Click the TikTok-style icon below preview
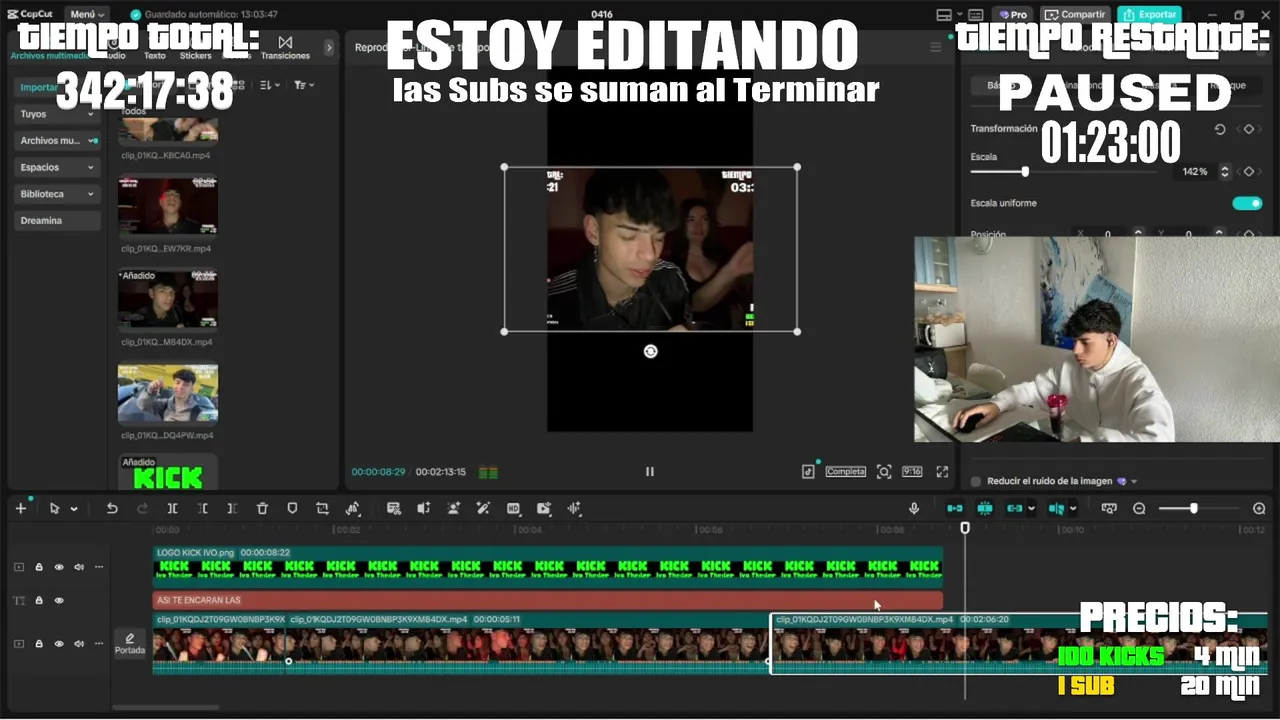The width and height of the screenshot is (1280, 720). coord(808,471)
